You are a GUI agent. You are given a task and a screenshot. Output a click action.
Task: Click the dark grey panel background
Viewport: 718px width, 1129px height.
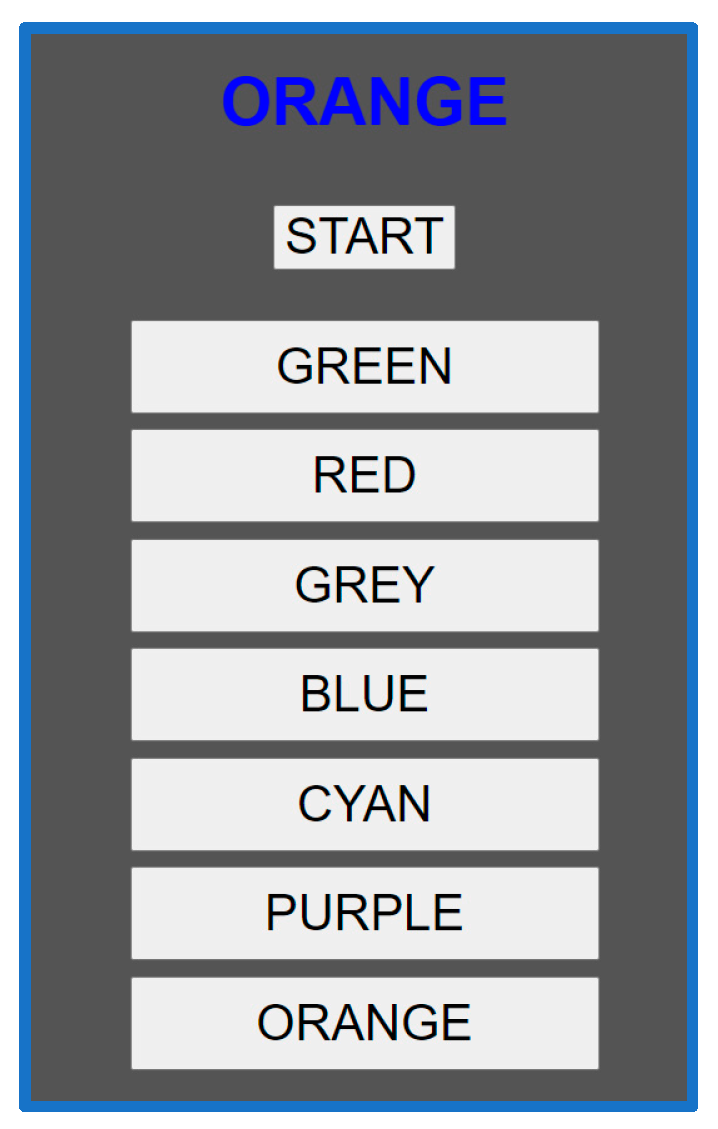tap(80, 600)
